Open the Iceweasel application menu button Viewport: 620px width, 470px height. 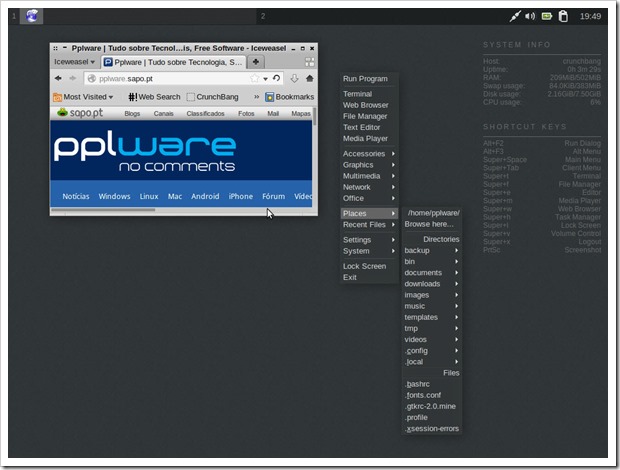coord(74,62)
